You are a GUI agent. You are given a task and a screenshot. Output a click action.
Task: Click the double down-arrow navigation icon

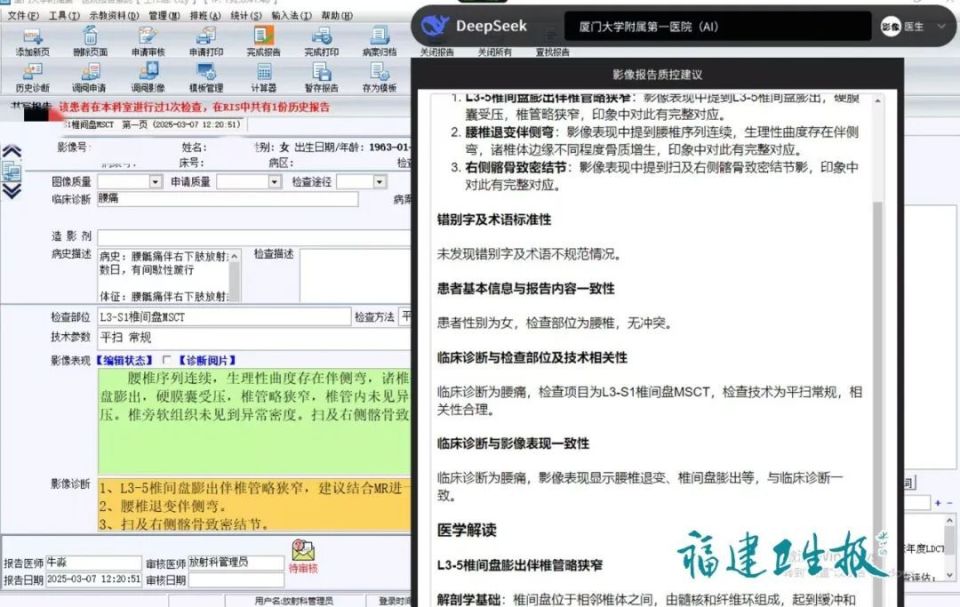(12, 191)
